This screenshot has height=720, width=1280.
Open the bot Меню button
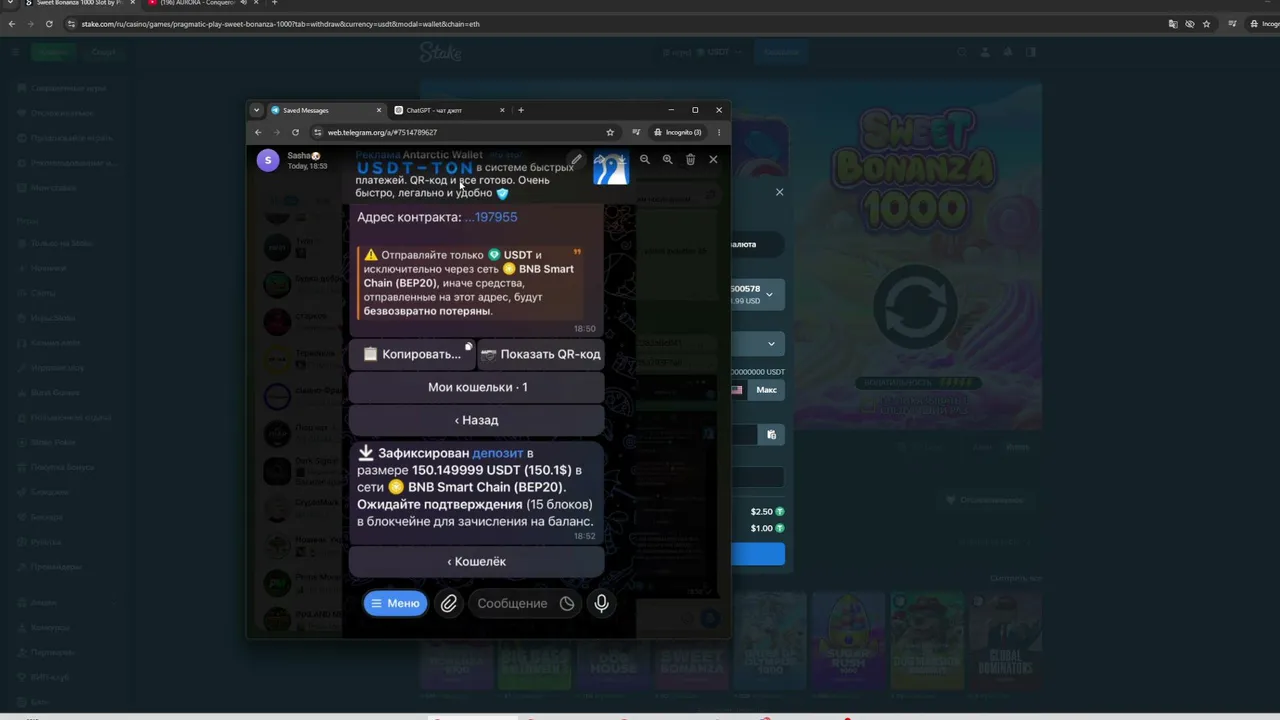pos(395,603)
